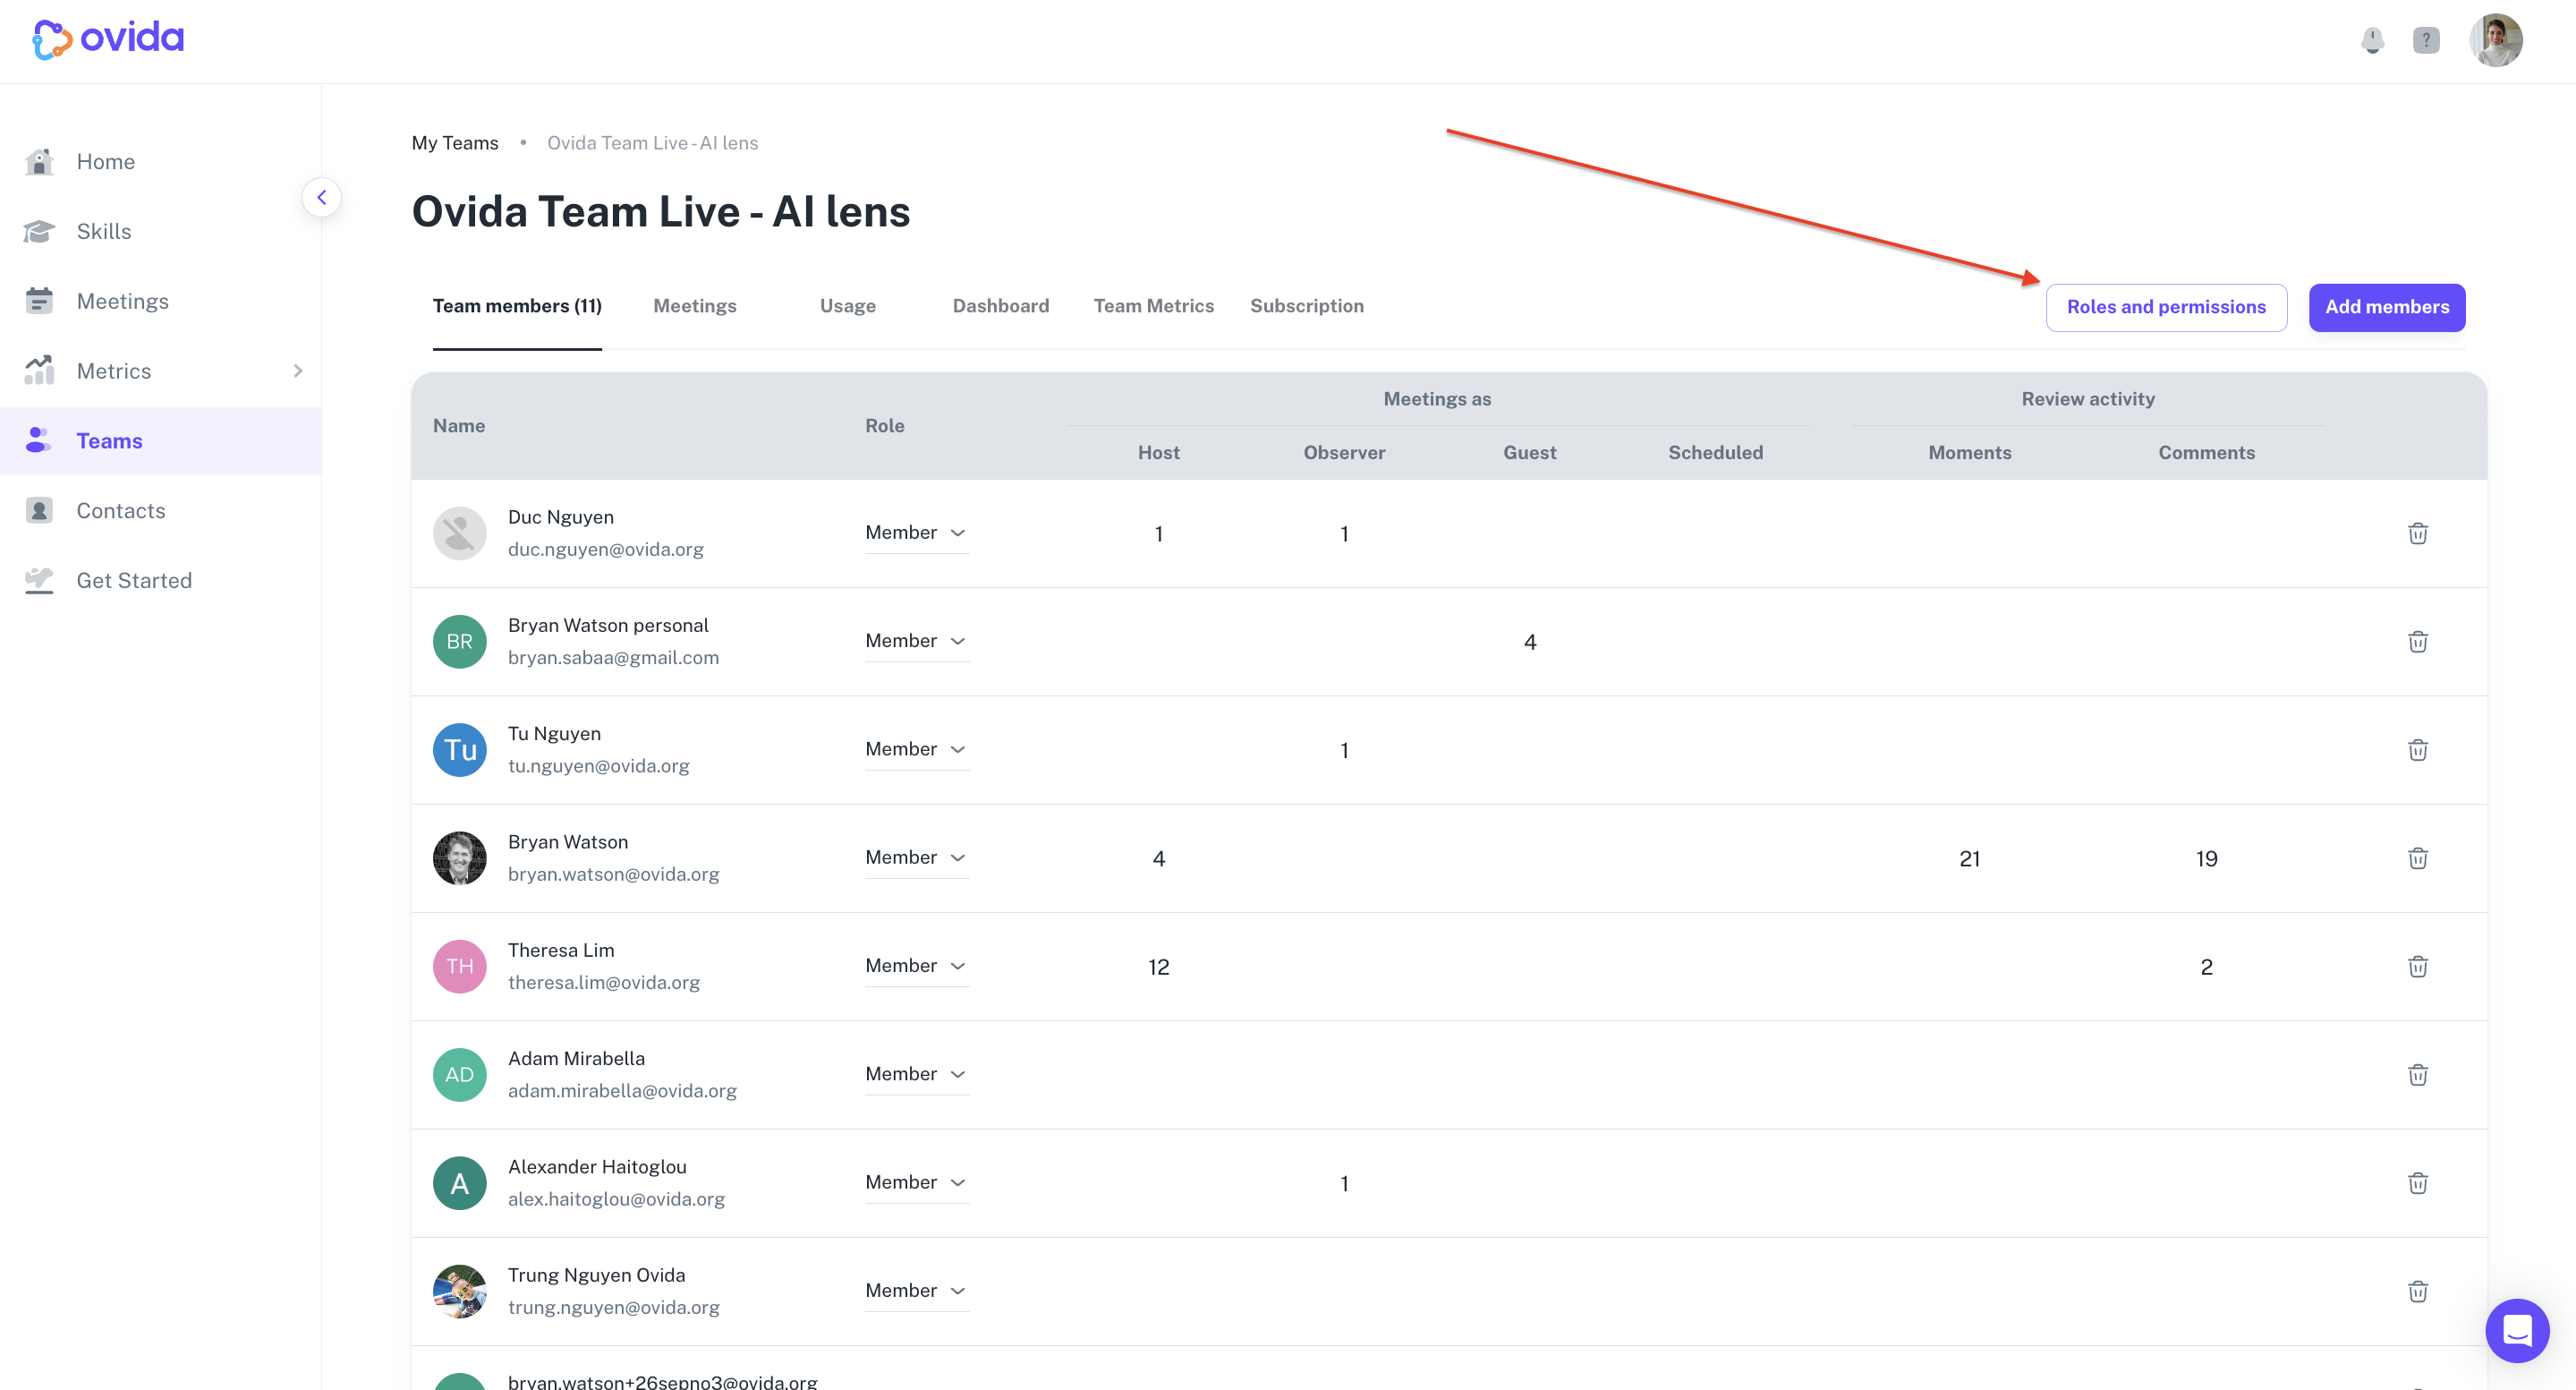2576x1390 pixels.
Task: Click the AD avatar for Adam Mirabella
Action: tap(460, 1075)
